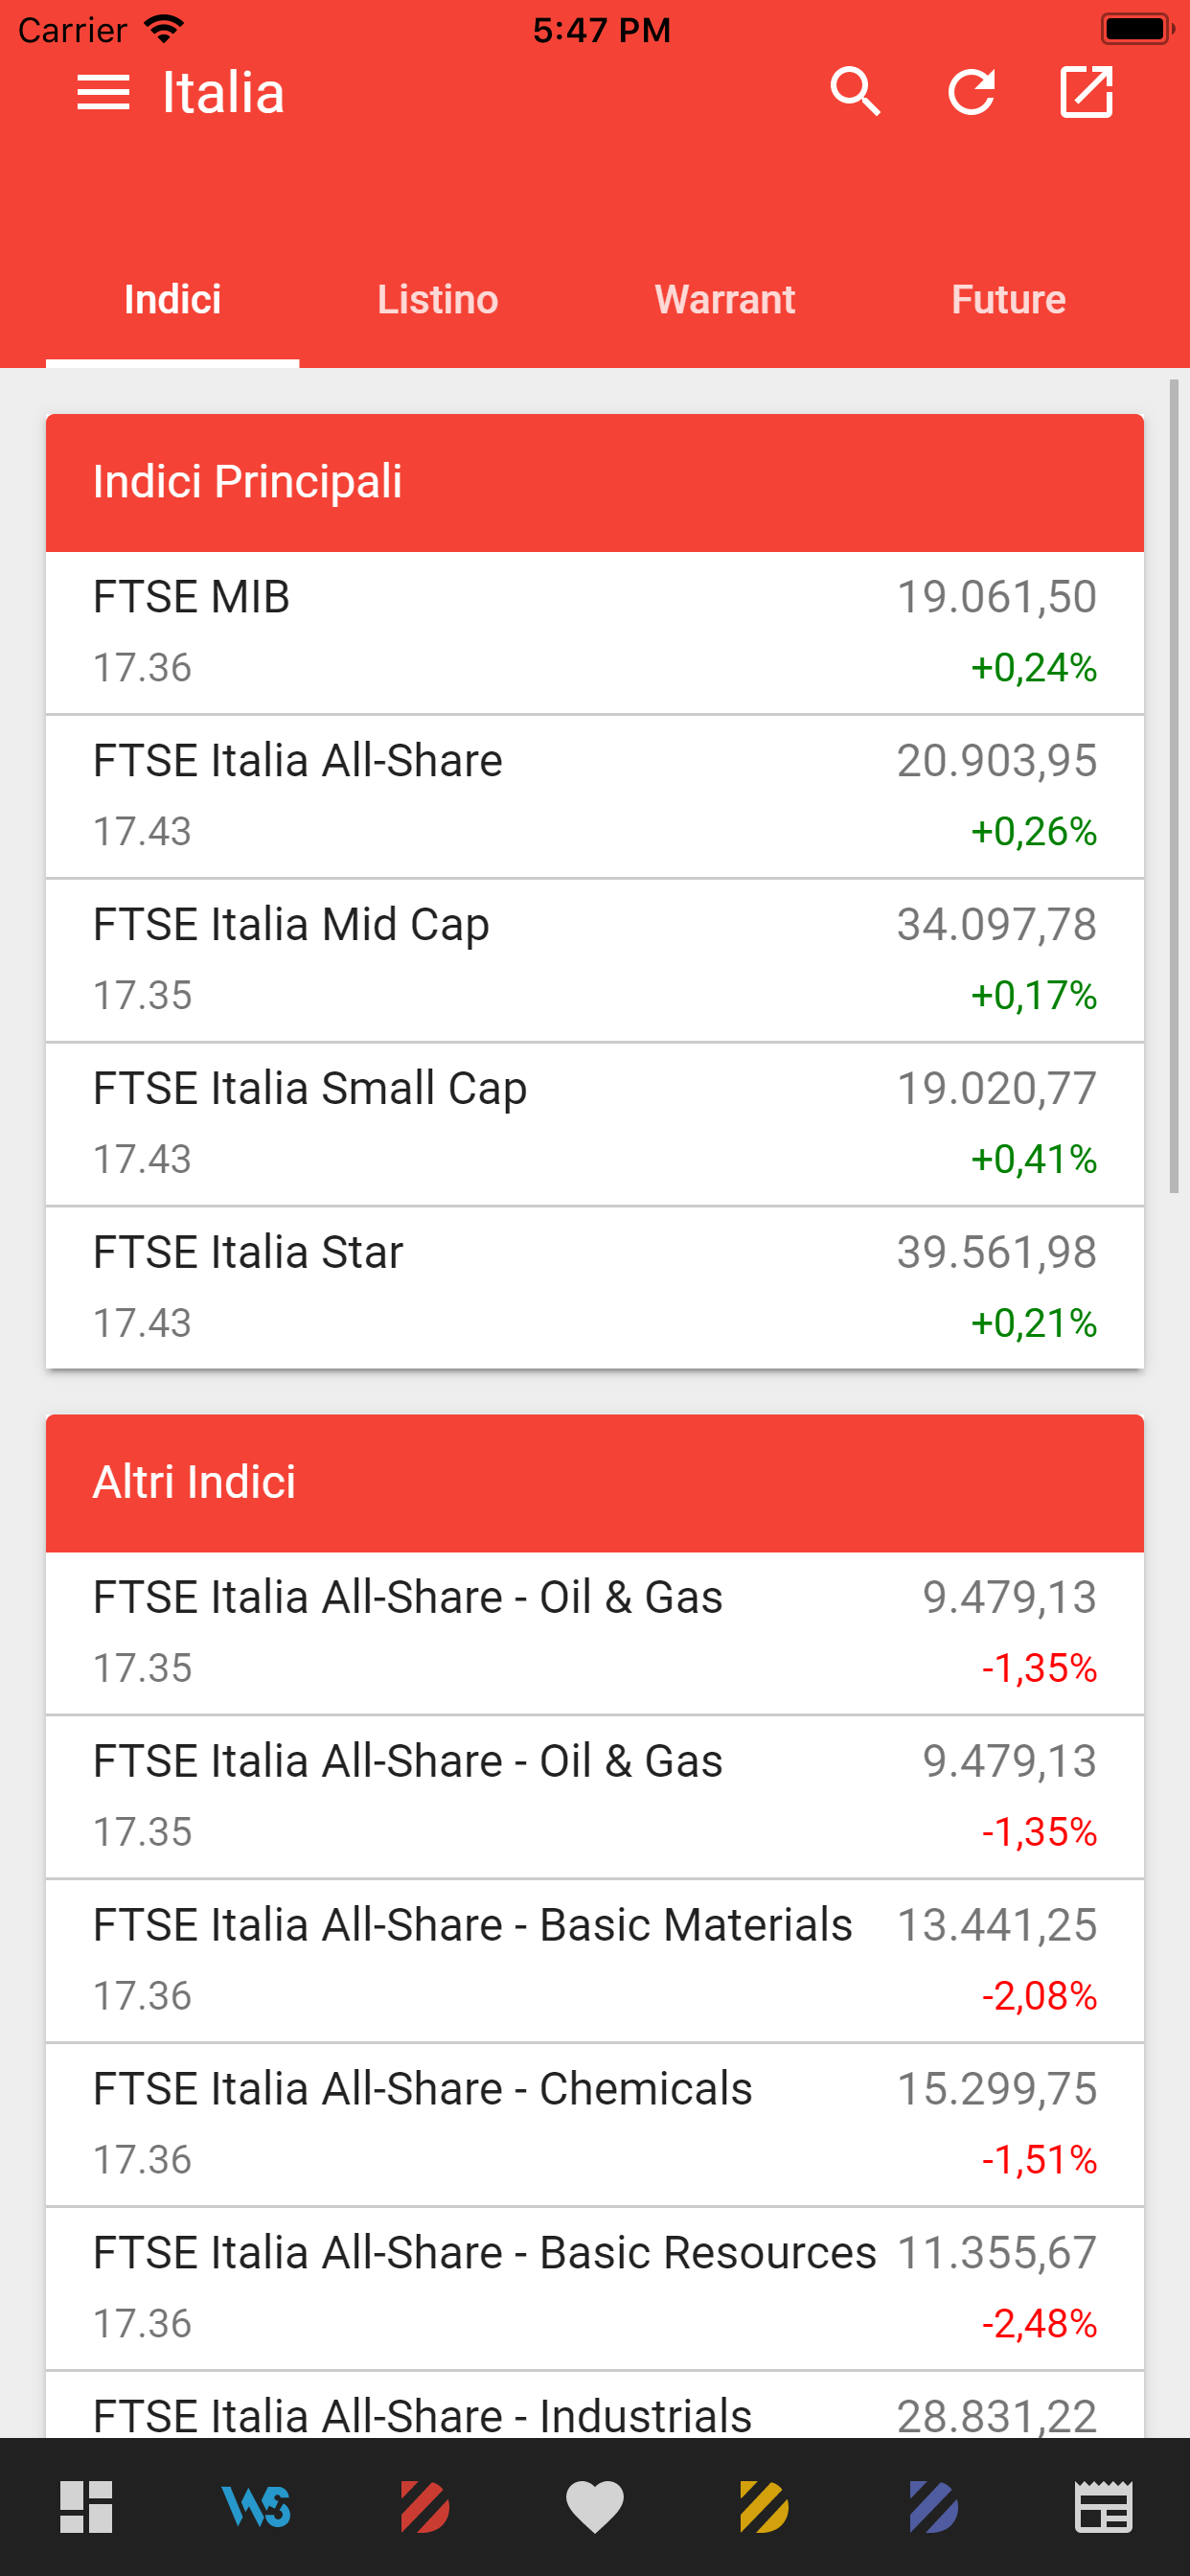
Task: Open the news page icon in bottom bar
Action: tap(1103, 2507)
